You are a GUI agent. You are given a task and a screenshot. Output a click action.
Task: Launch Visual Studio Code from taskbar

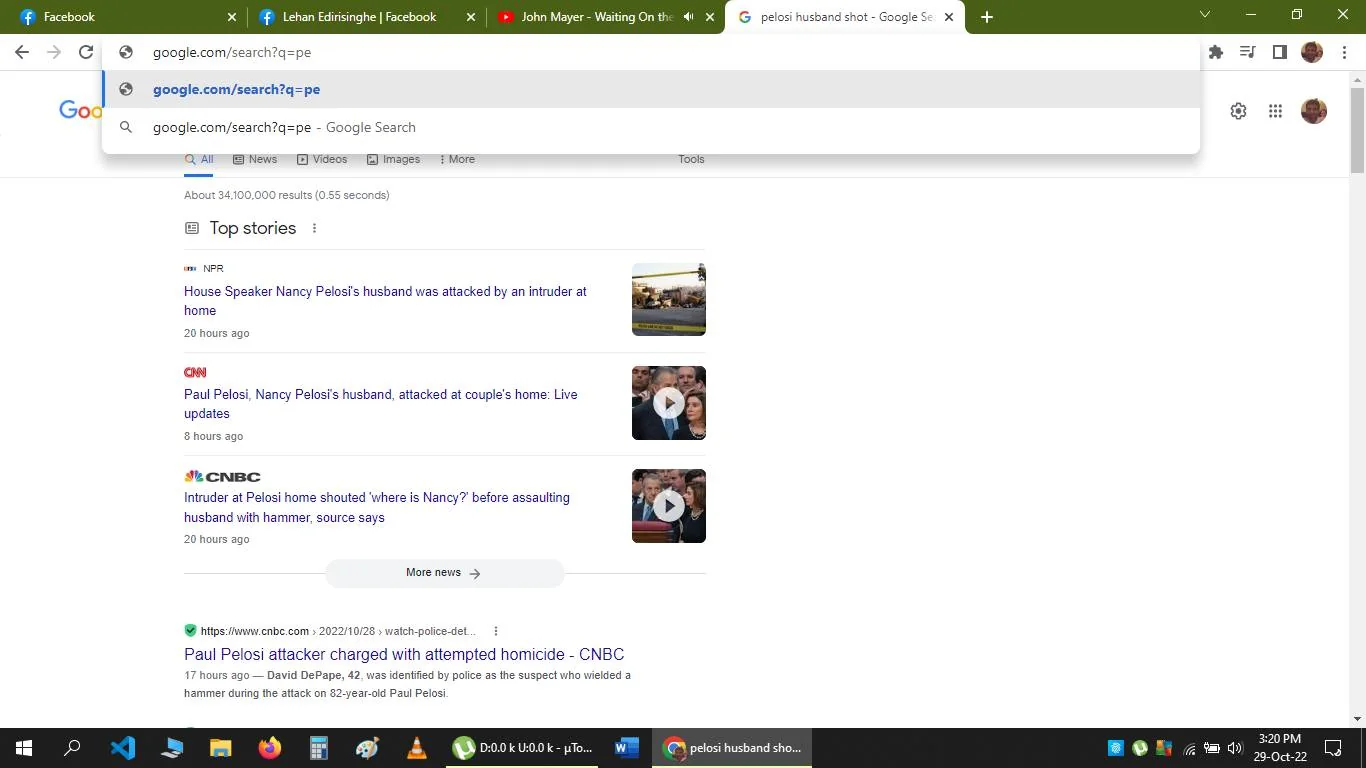[123, 748]
